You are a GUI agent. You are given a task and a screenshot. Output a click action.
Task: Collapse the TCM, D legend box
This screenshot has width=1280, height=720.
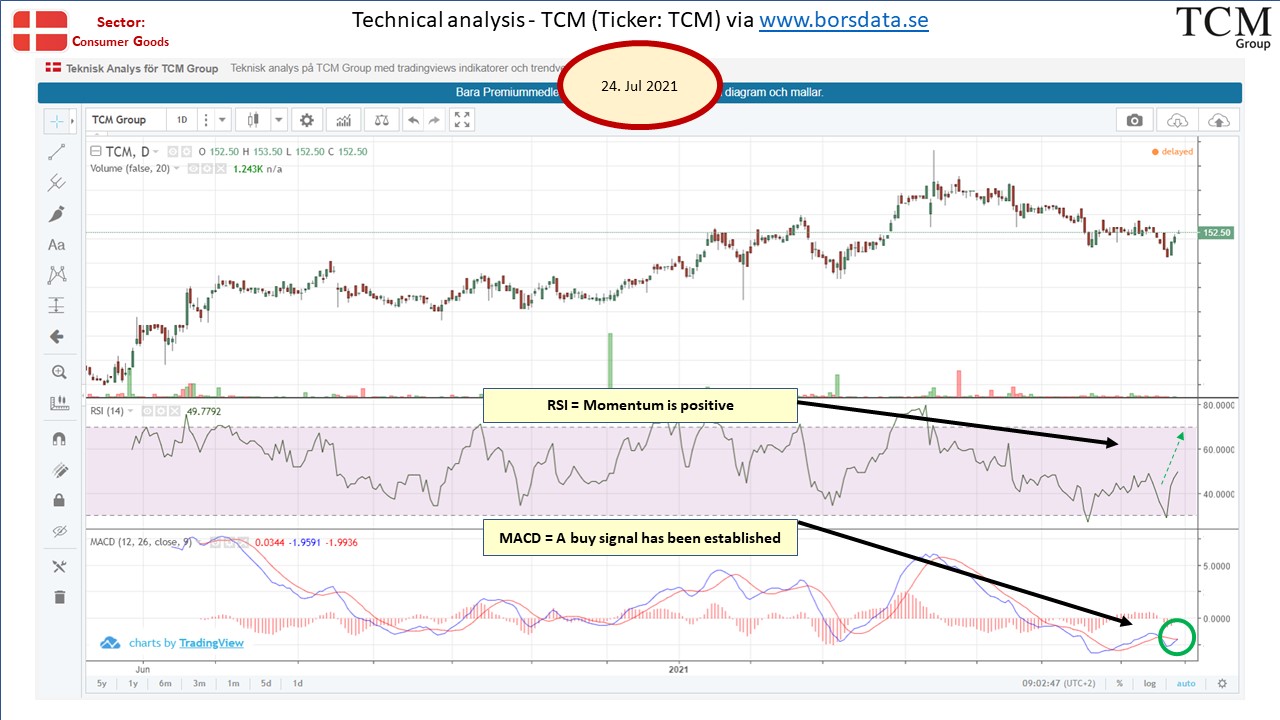(x=96, y=152)
